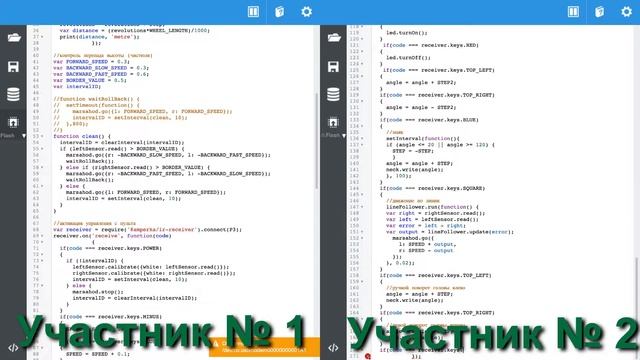
Task: Collapse code fold arrow at line 151
Action: pos(362,232)
